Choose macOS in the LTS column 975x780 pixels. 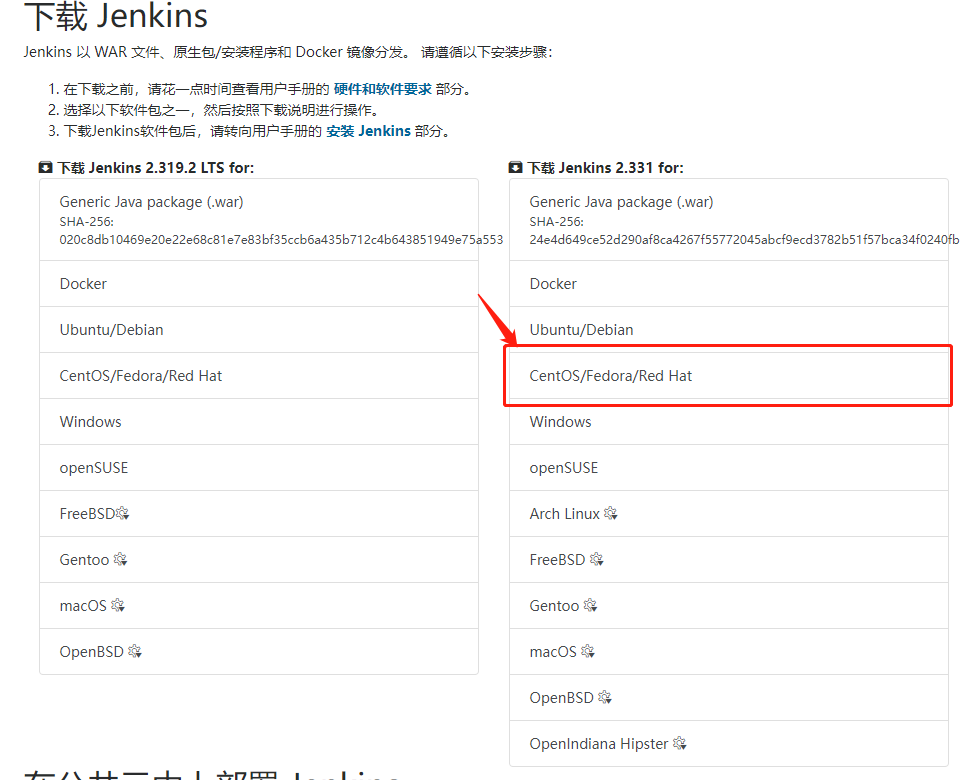(x=259, y=606)
